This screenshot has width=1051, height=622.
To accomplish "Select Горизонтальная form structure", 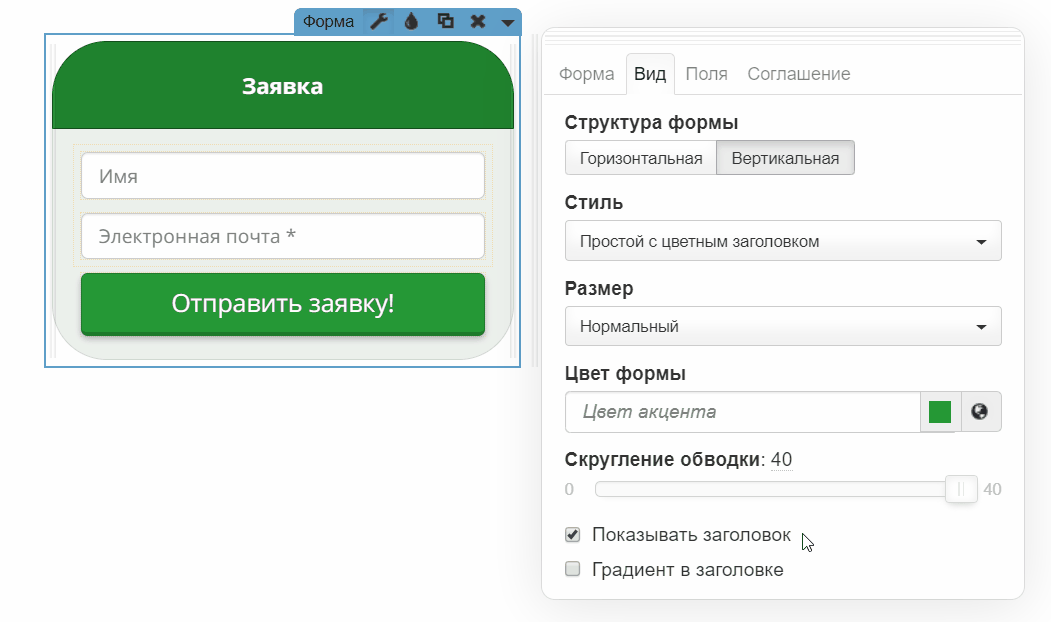I will point(641,158).
